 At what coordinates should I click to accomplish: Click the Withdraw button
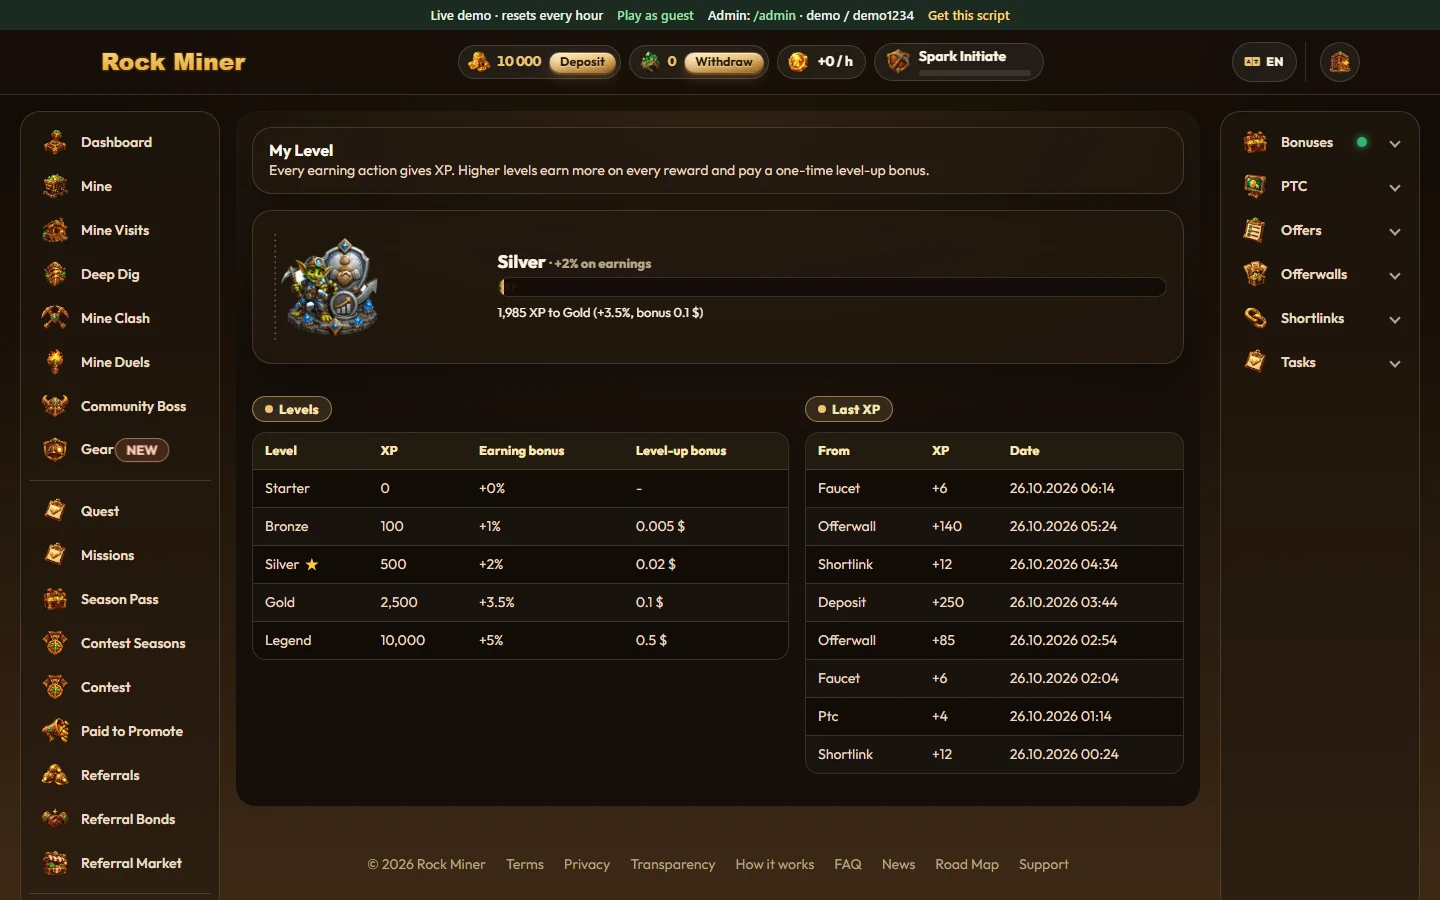[724, 62]
